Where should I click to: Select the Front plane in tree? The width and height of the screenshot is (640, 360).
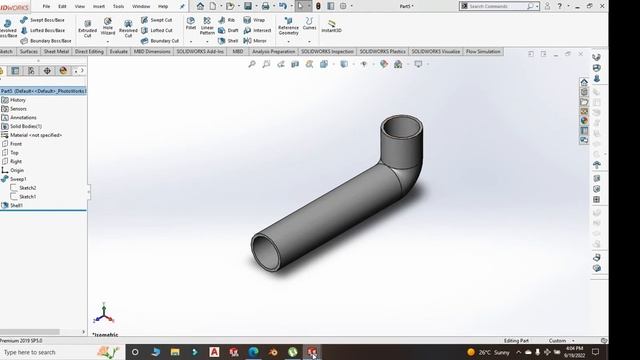point(16,144)
